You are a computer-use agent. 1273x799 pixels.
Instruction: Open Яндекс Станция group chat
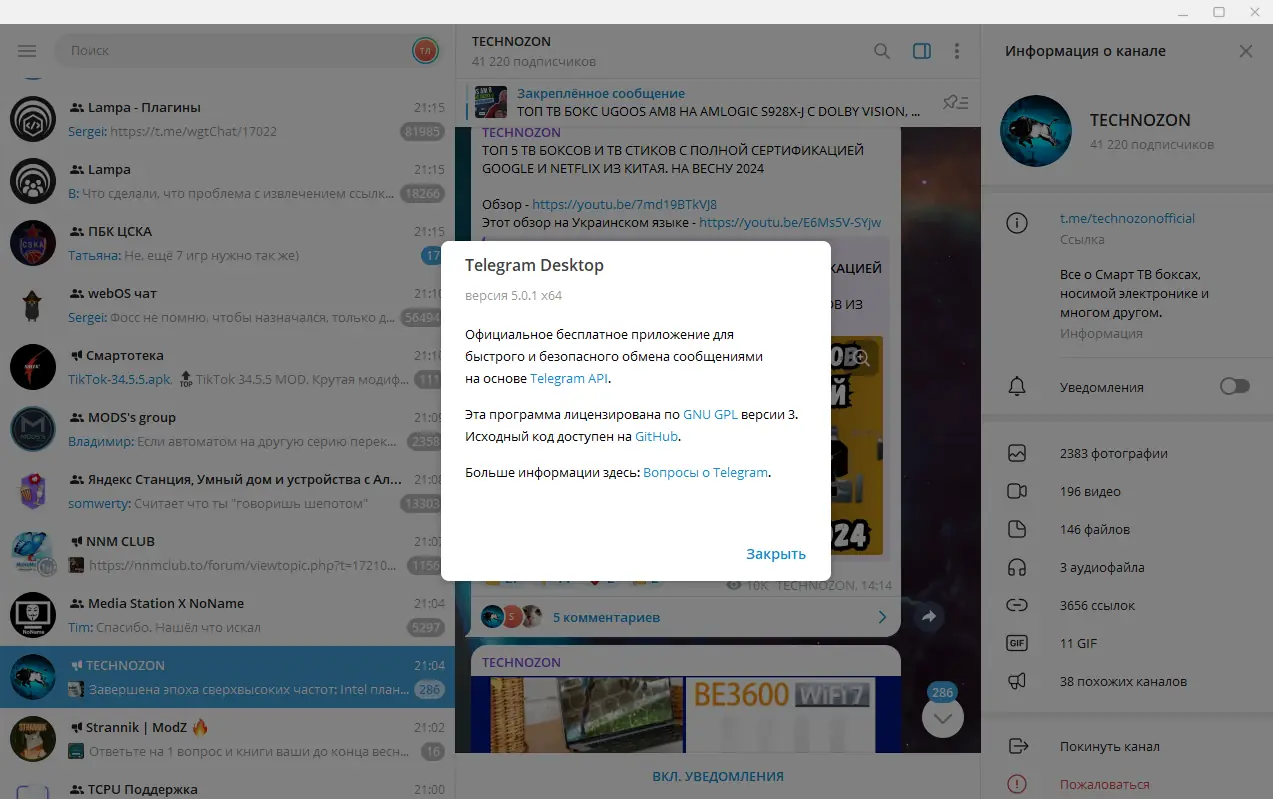pyautogui.click(x=227, y=491)
